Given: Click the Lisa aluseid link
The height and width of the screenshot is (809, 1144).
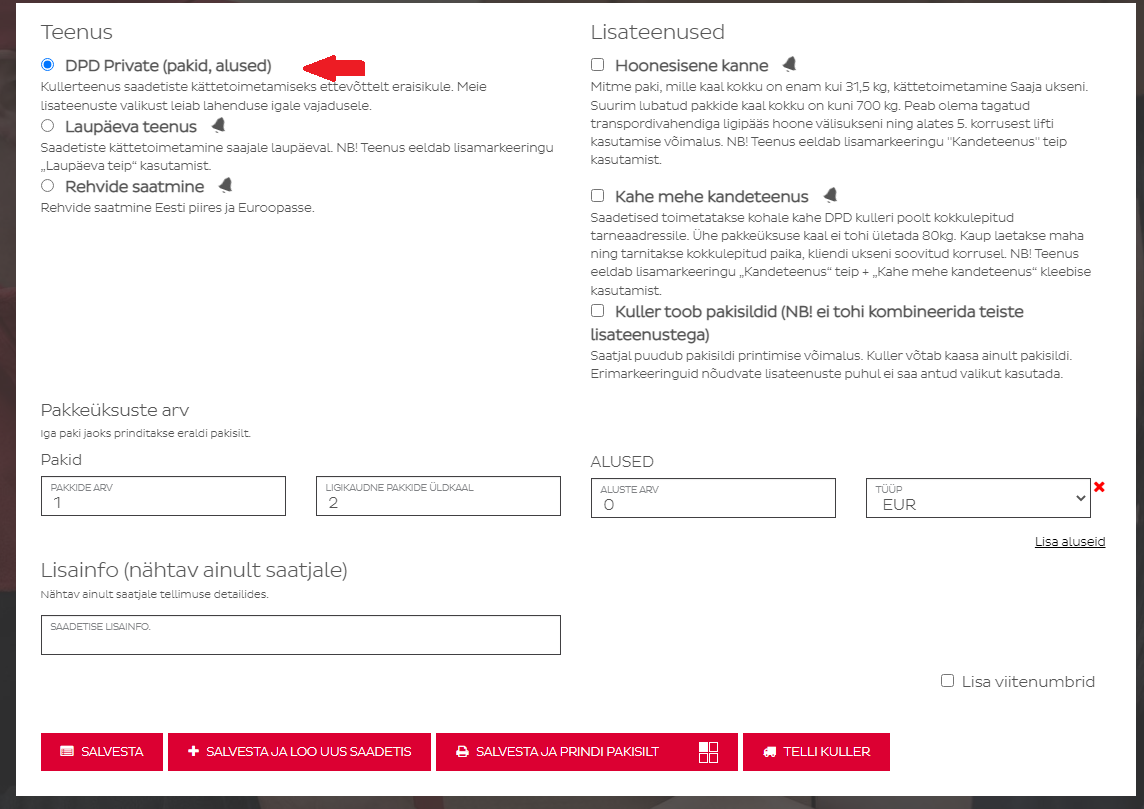Looking at the screenshot, I should [1070, 541].
